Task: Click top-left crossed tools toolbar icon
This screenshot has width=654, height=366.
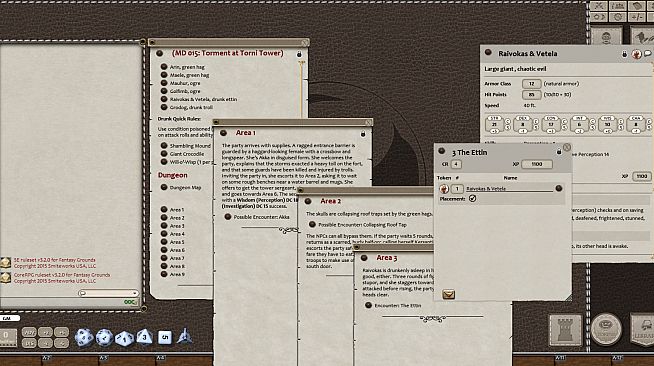Action: tap(599, 6)
